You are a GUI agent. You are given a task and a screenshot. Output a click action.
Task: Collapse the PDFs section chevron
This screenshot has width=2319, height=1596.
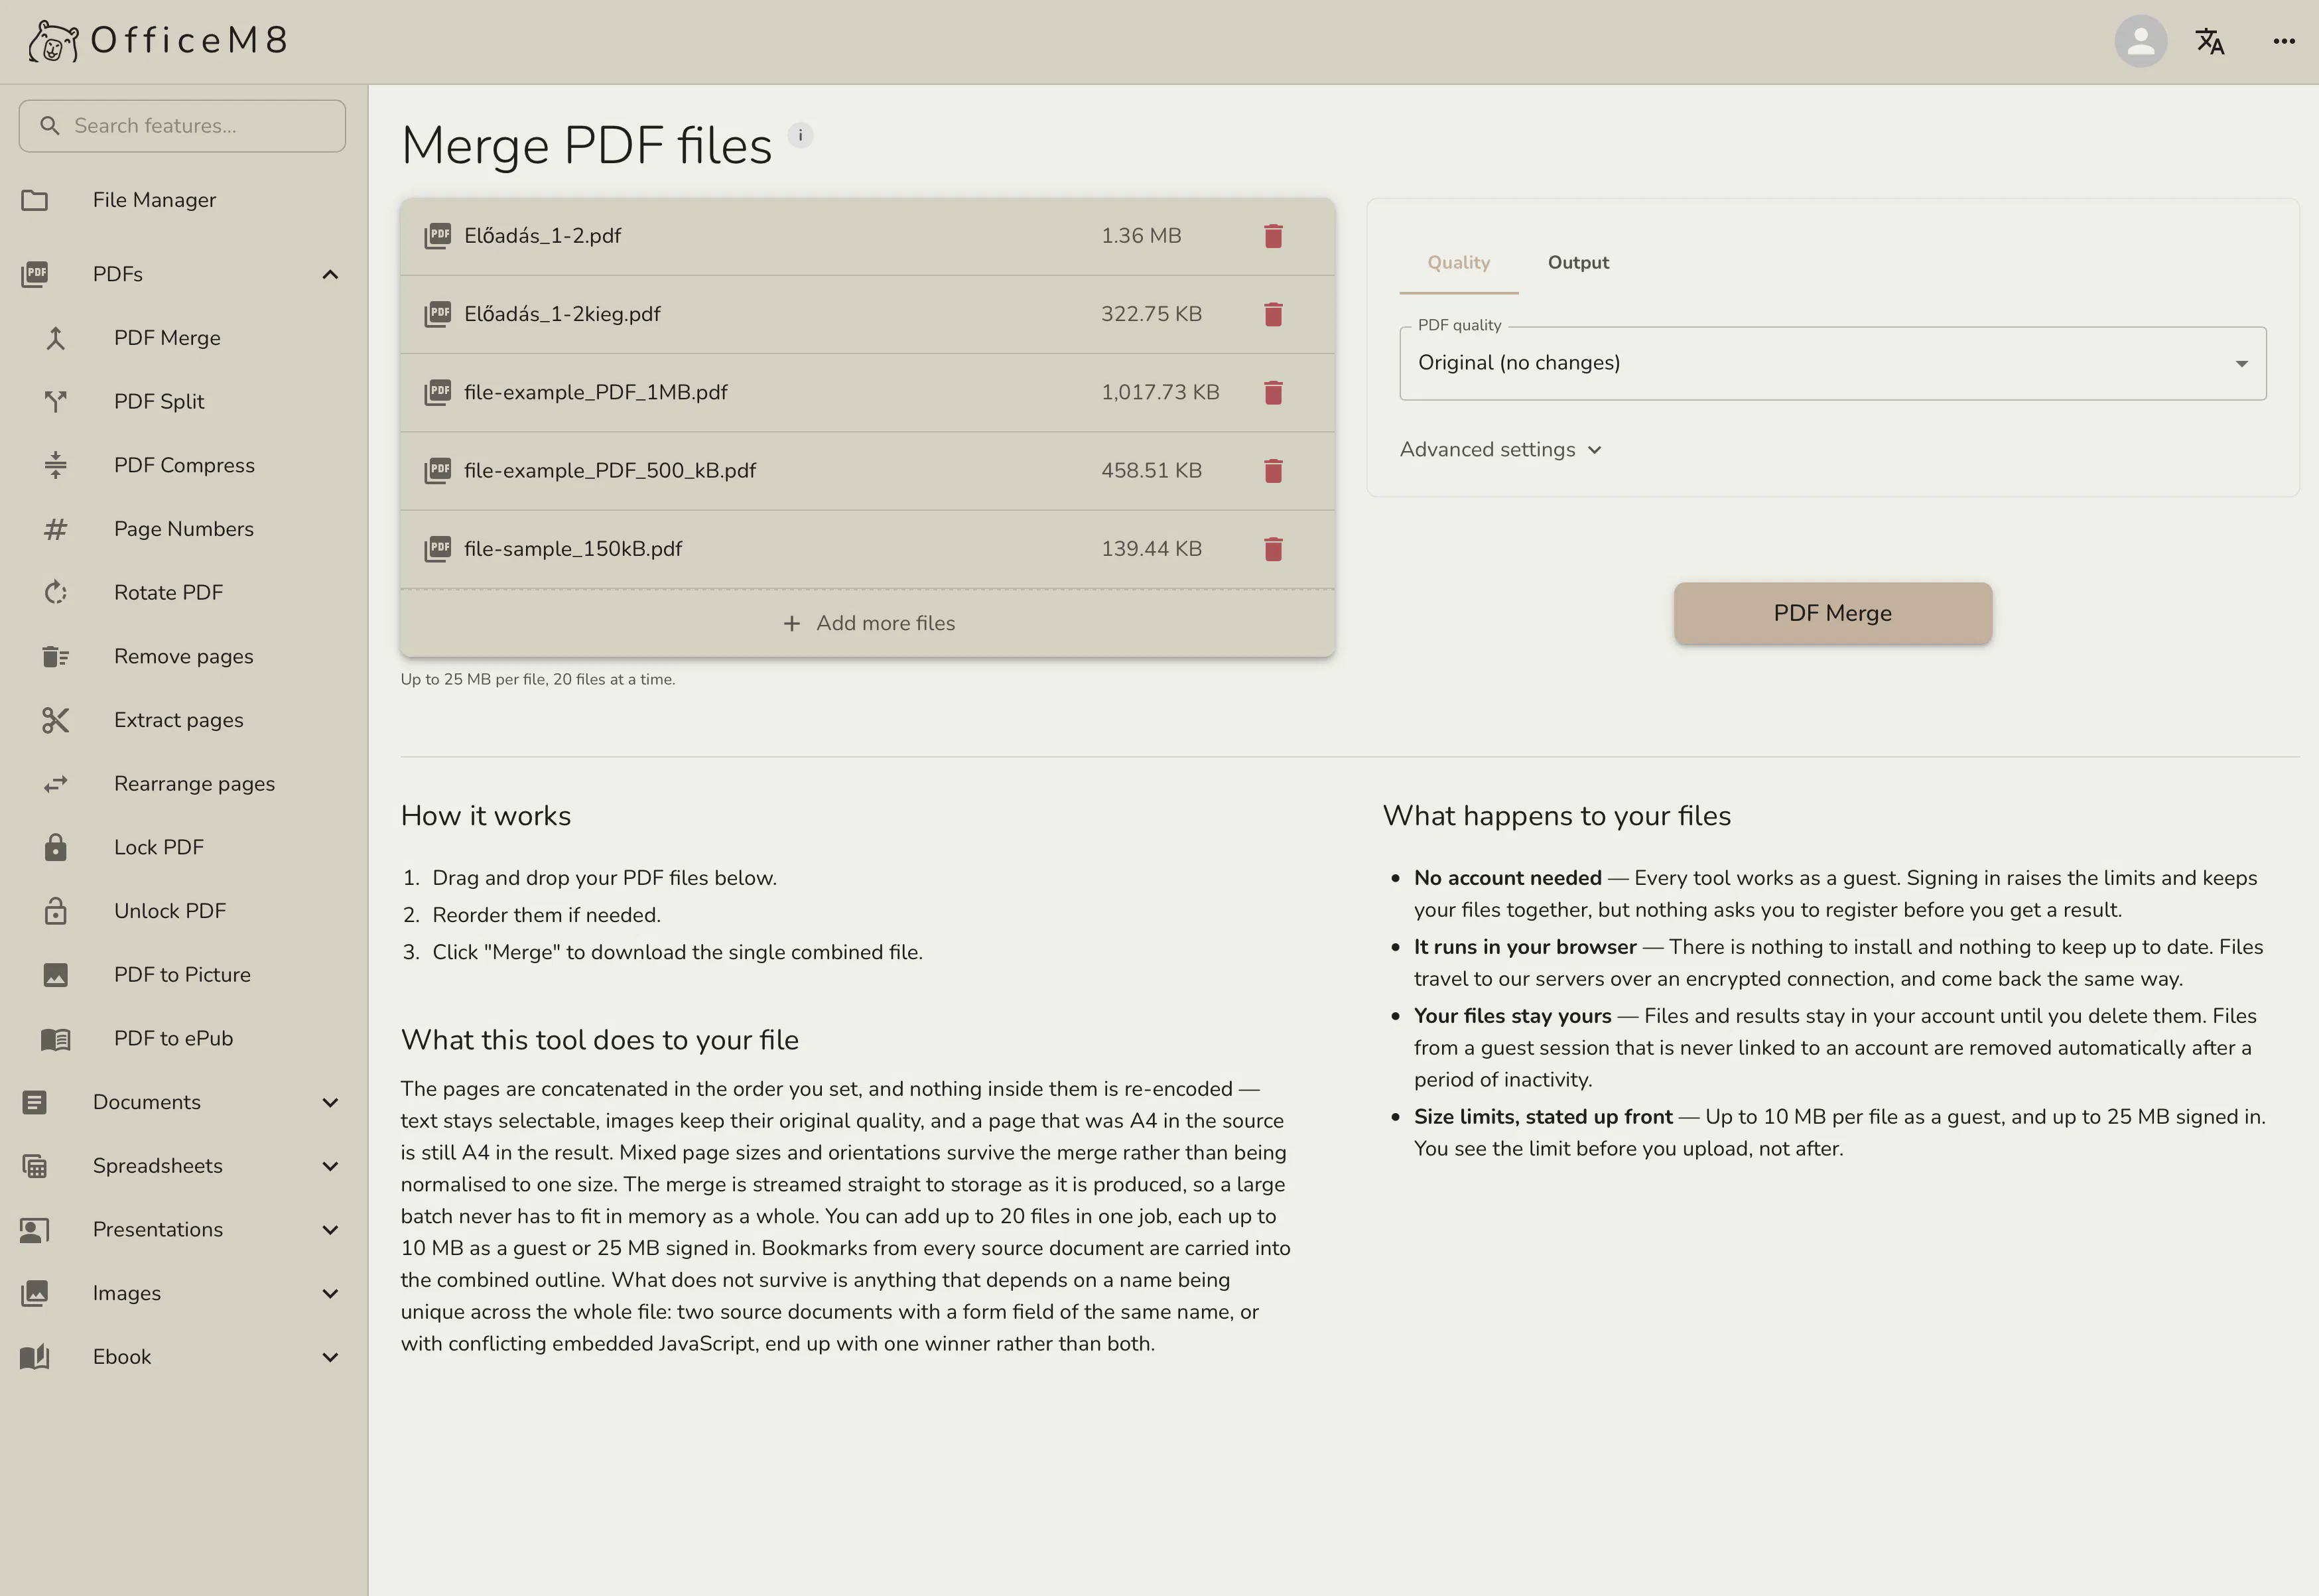(x=330, y=274)
